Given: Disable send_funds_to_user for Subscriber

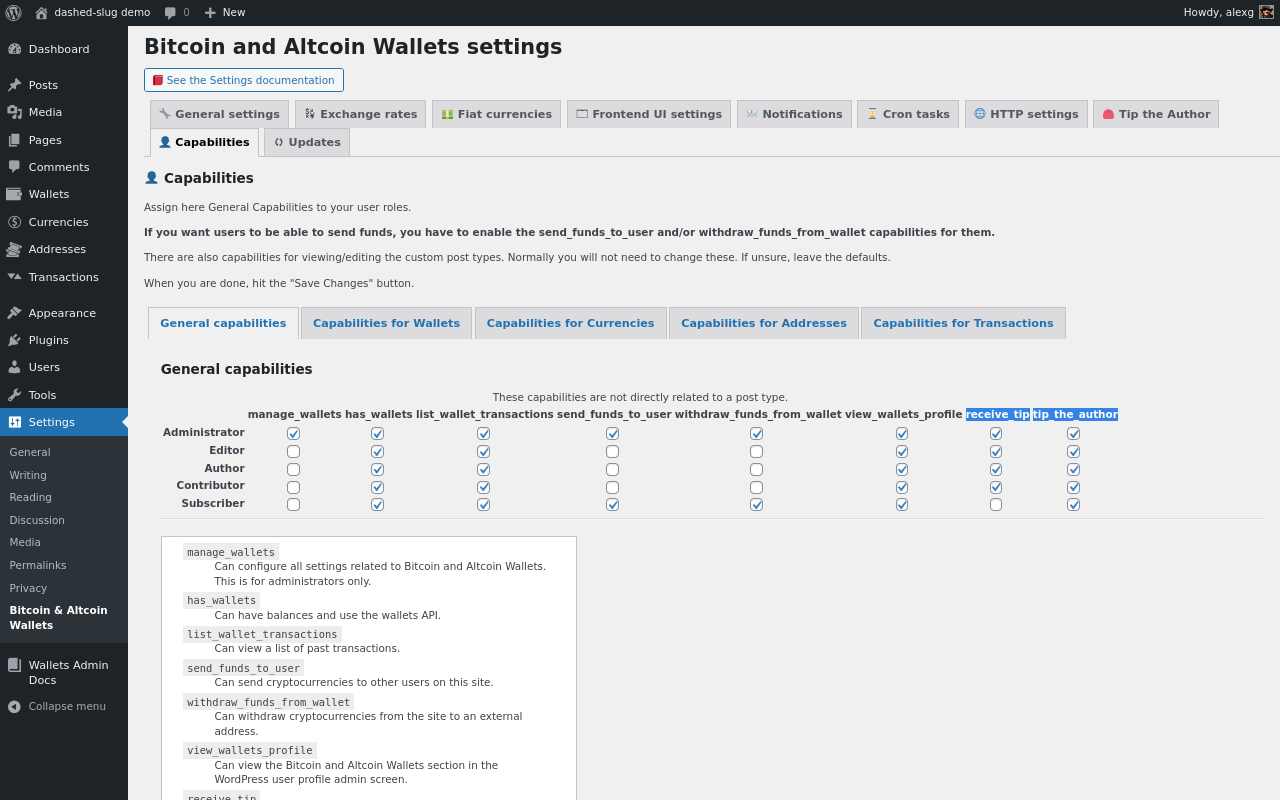Looking at the screenshot, I should (612, 504).
